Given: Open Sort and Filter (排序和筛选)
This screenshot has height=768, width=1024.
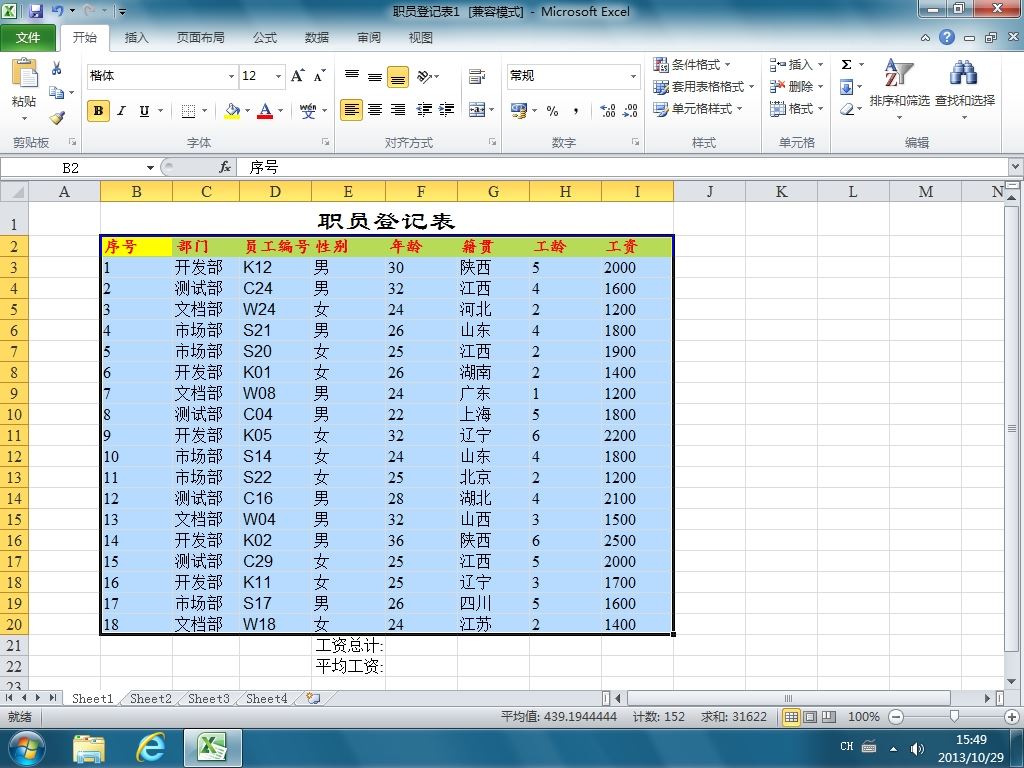Looking at the screenshot, I should pyautogui.click(x=899, y=89).
